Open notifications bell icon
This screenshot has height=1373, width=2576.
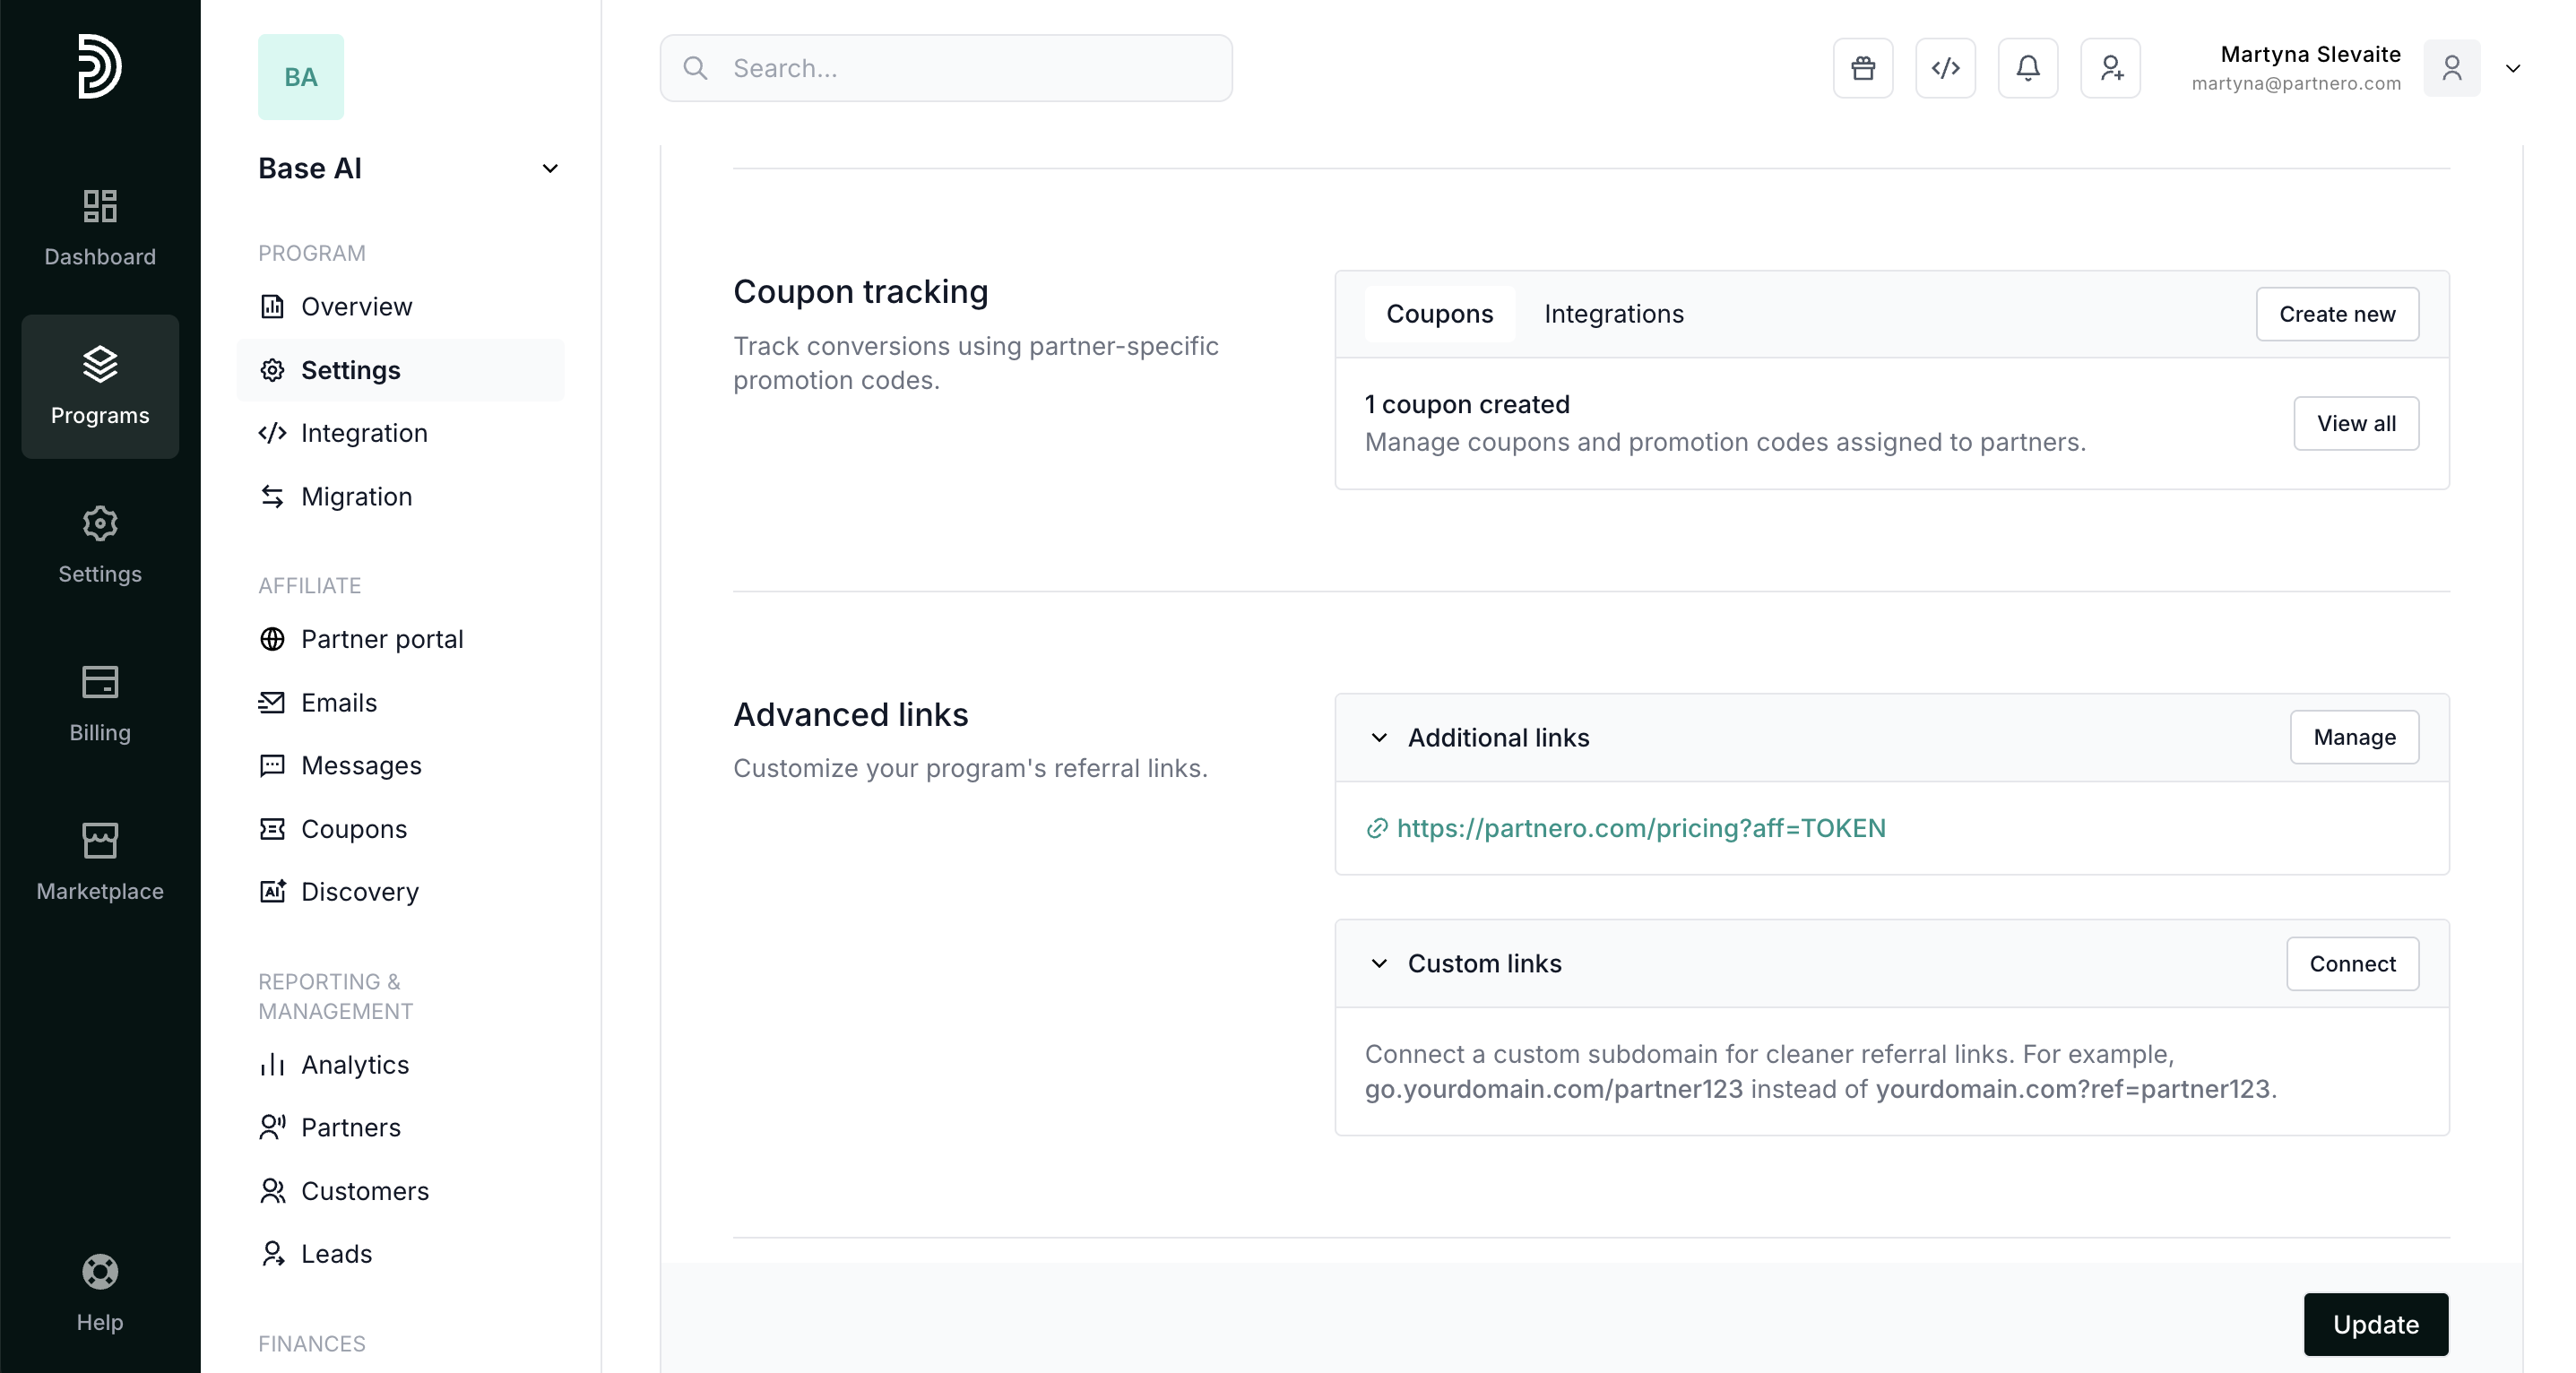pyautogui.click(x=2027, y=68)
